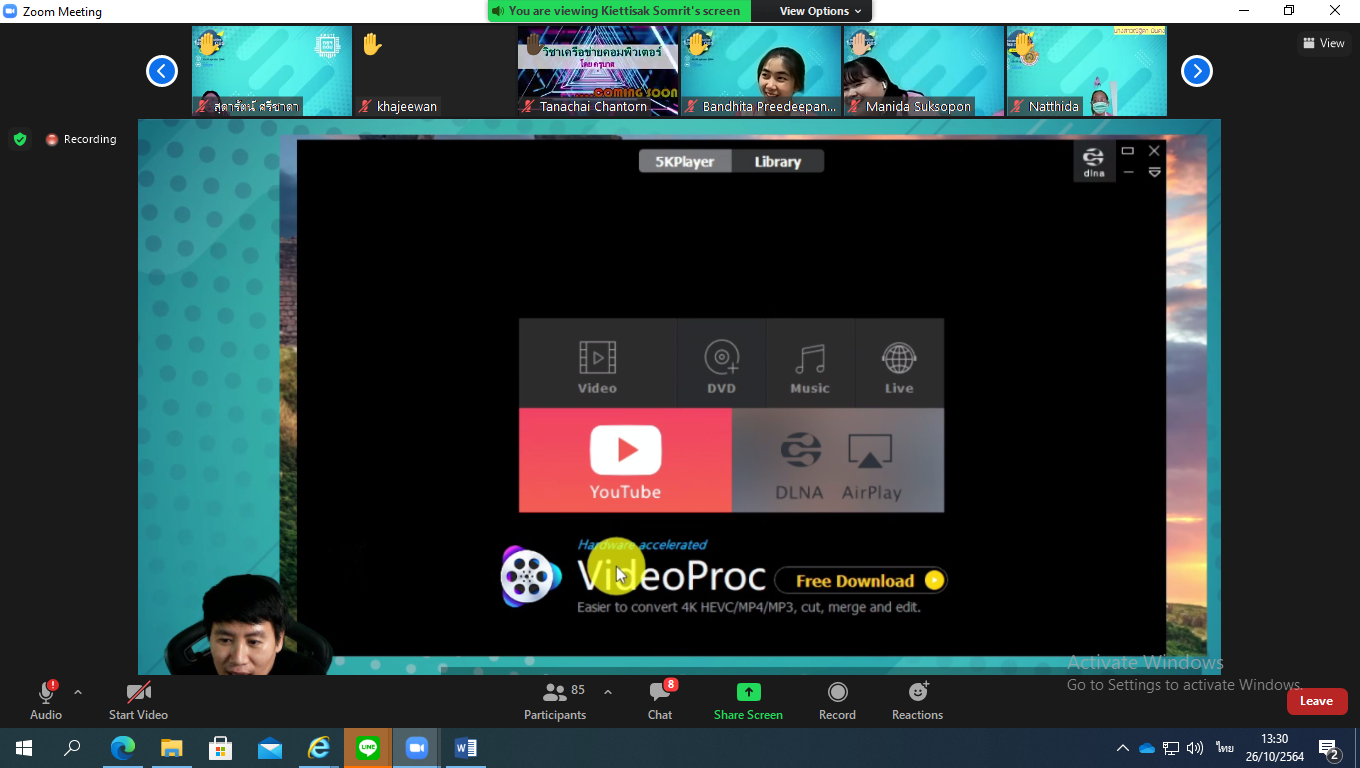
Task: Open the Video option in 5KPlayer
Action: tap(597, 364)
